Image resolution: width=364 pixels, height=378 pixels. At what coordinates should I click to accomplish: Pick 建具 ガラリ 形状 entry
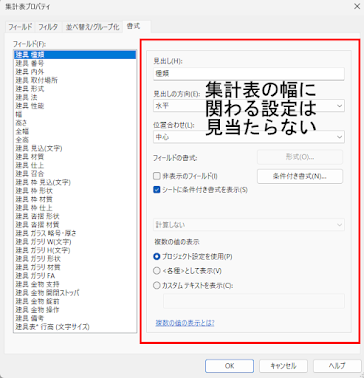(75, 259)
